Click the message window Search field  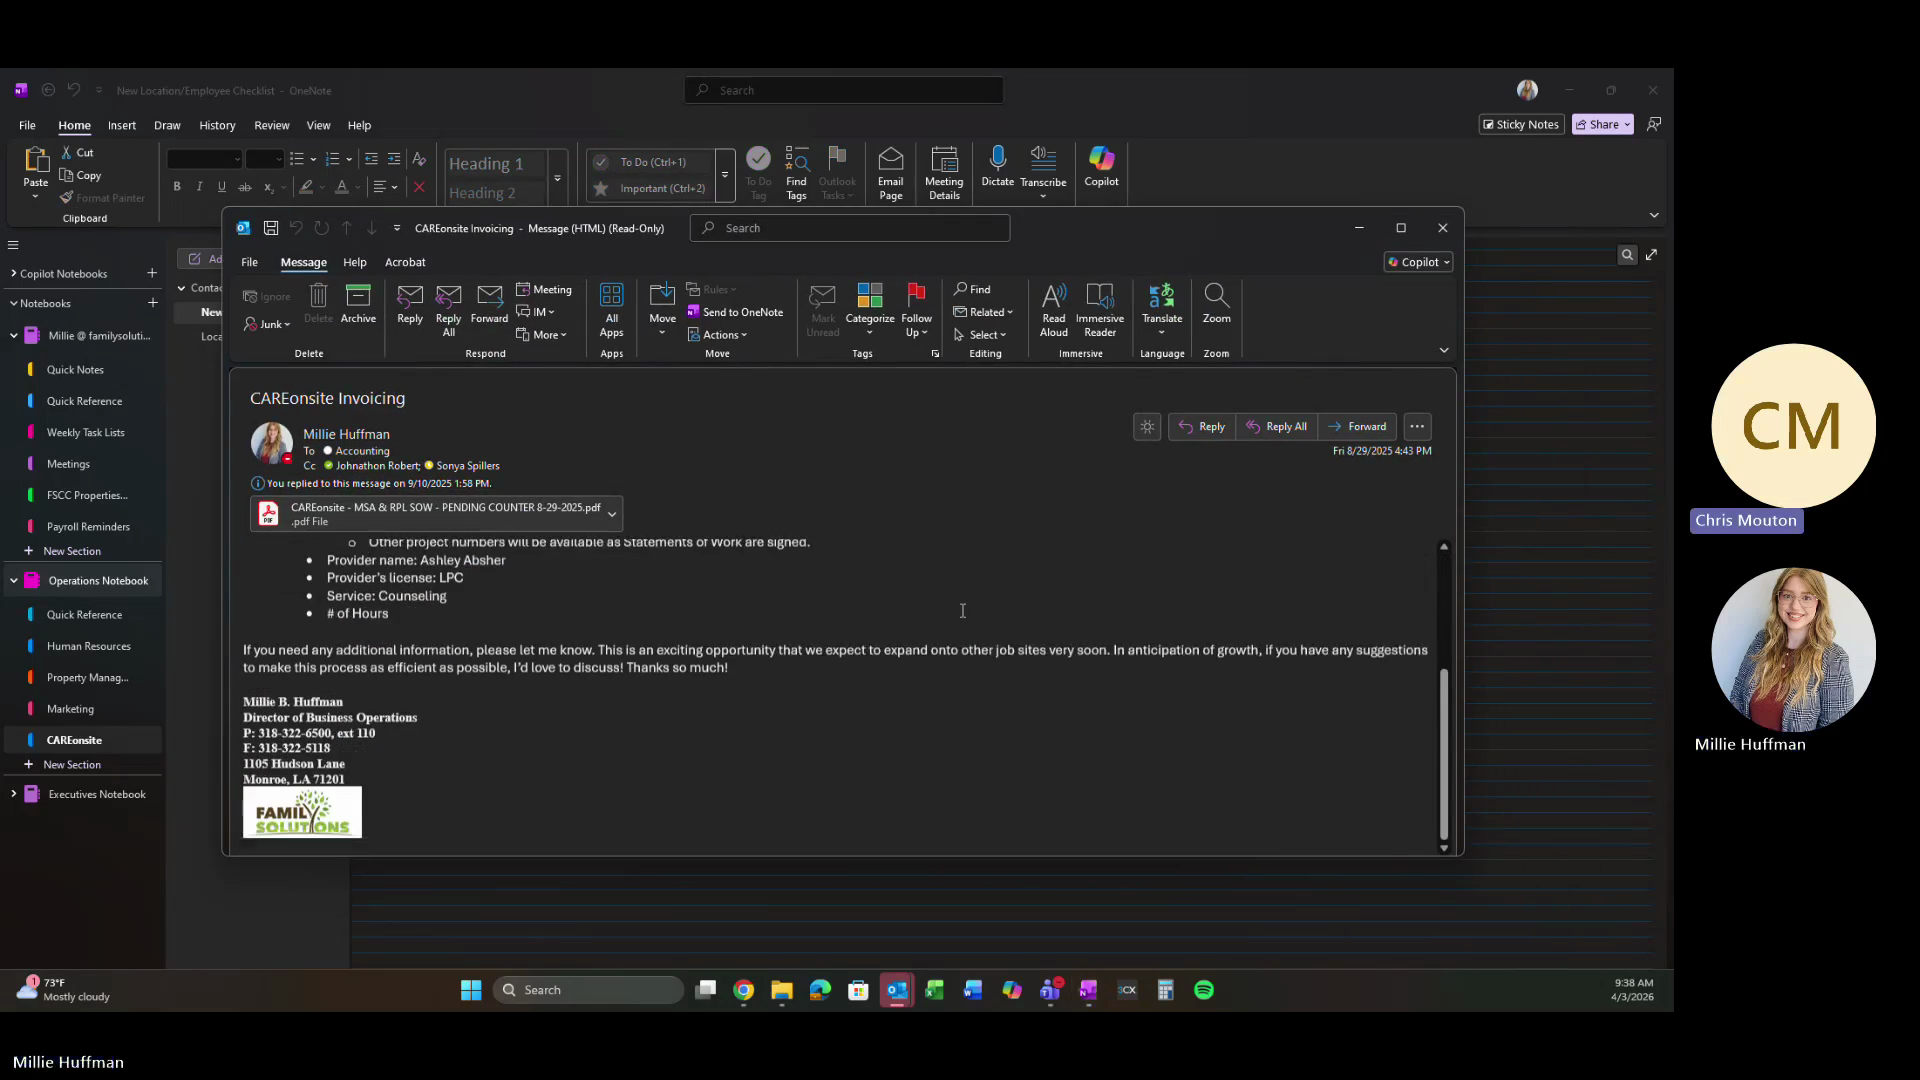coord(850,228)
